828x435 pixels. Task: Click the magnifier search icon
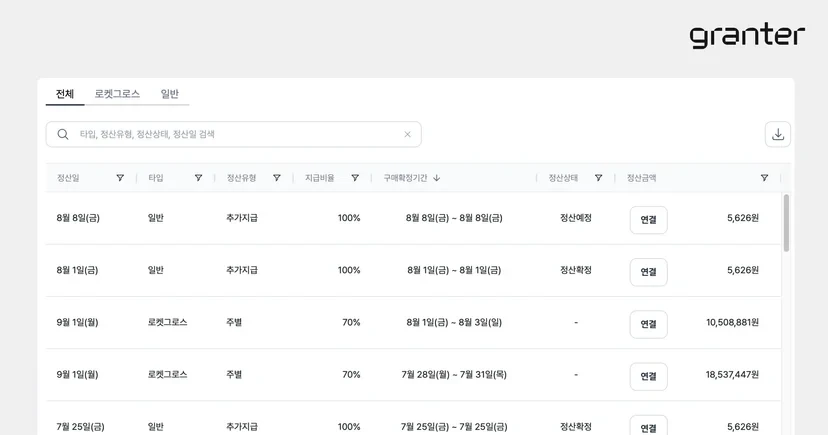point(63,134)
